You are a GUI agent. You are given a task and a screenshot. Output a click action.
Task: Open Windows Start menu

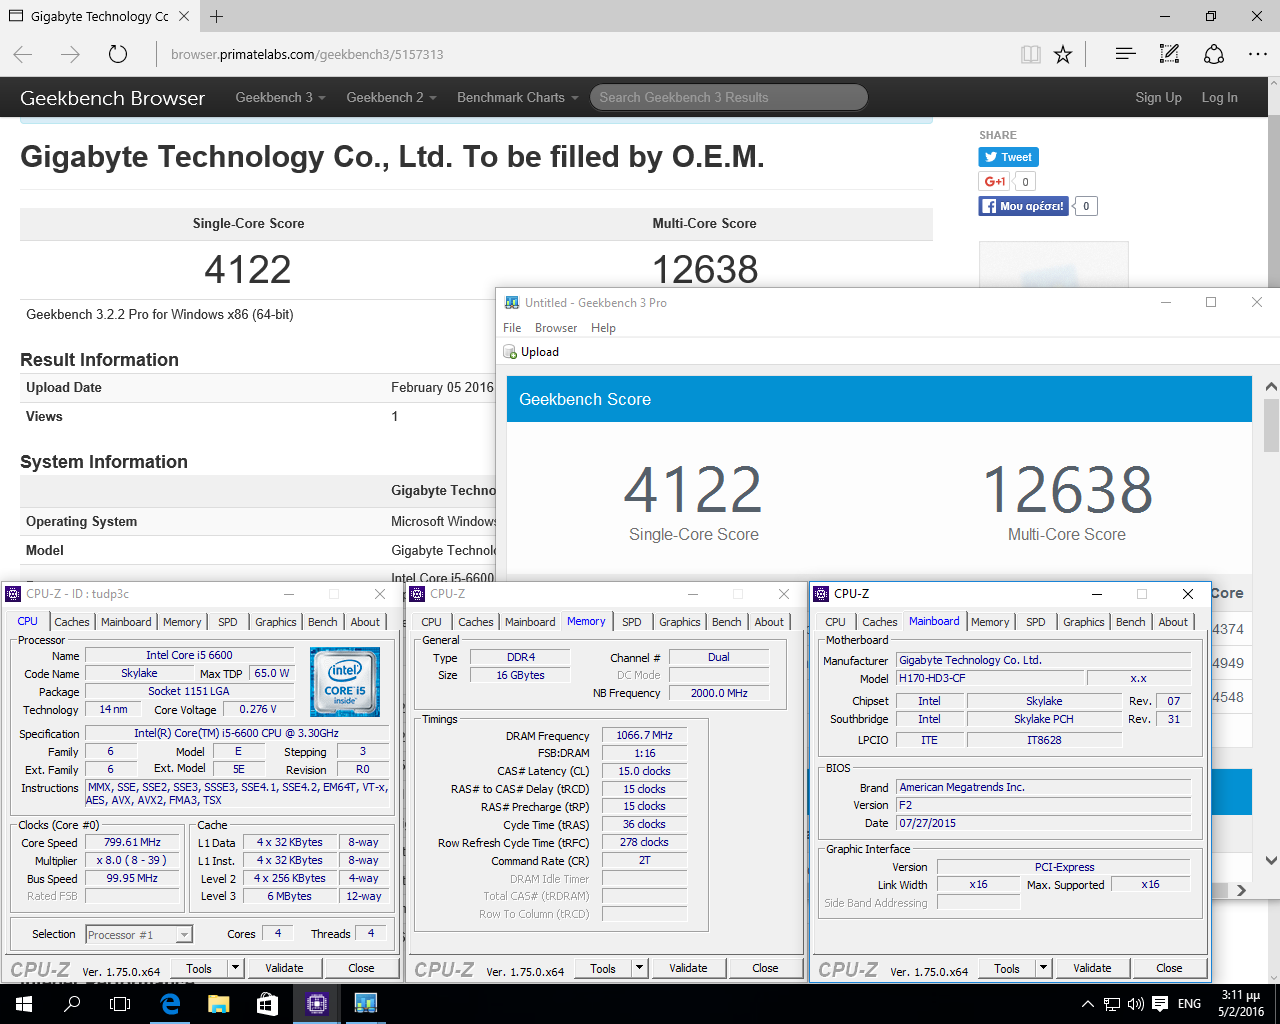(23, 1004)
